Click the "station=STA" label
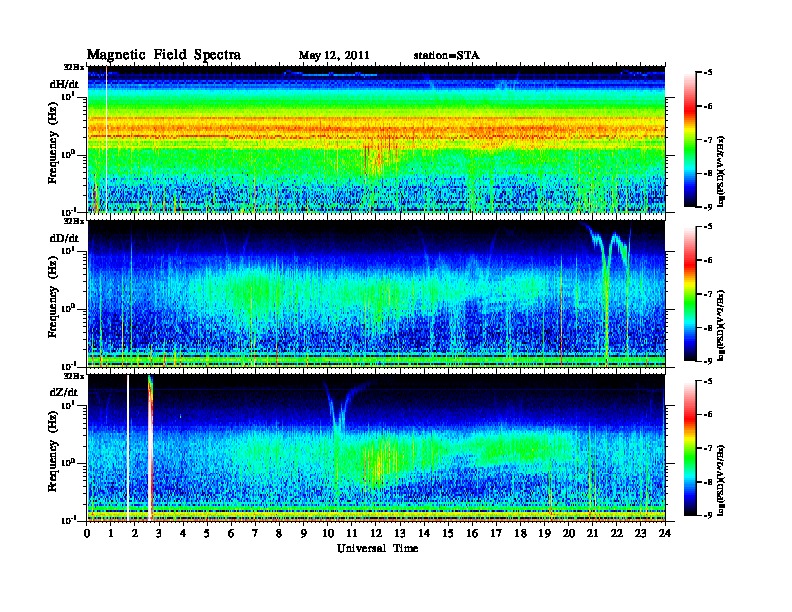 point(447,56)
